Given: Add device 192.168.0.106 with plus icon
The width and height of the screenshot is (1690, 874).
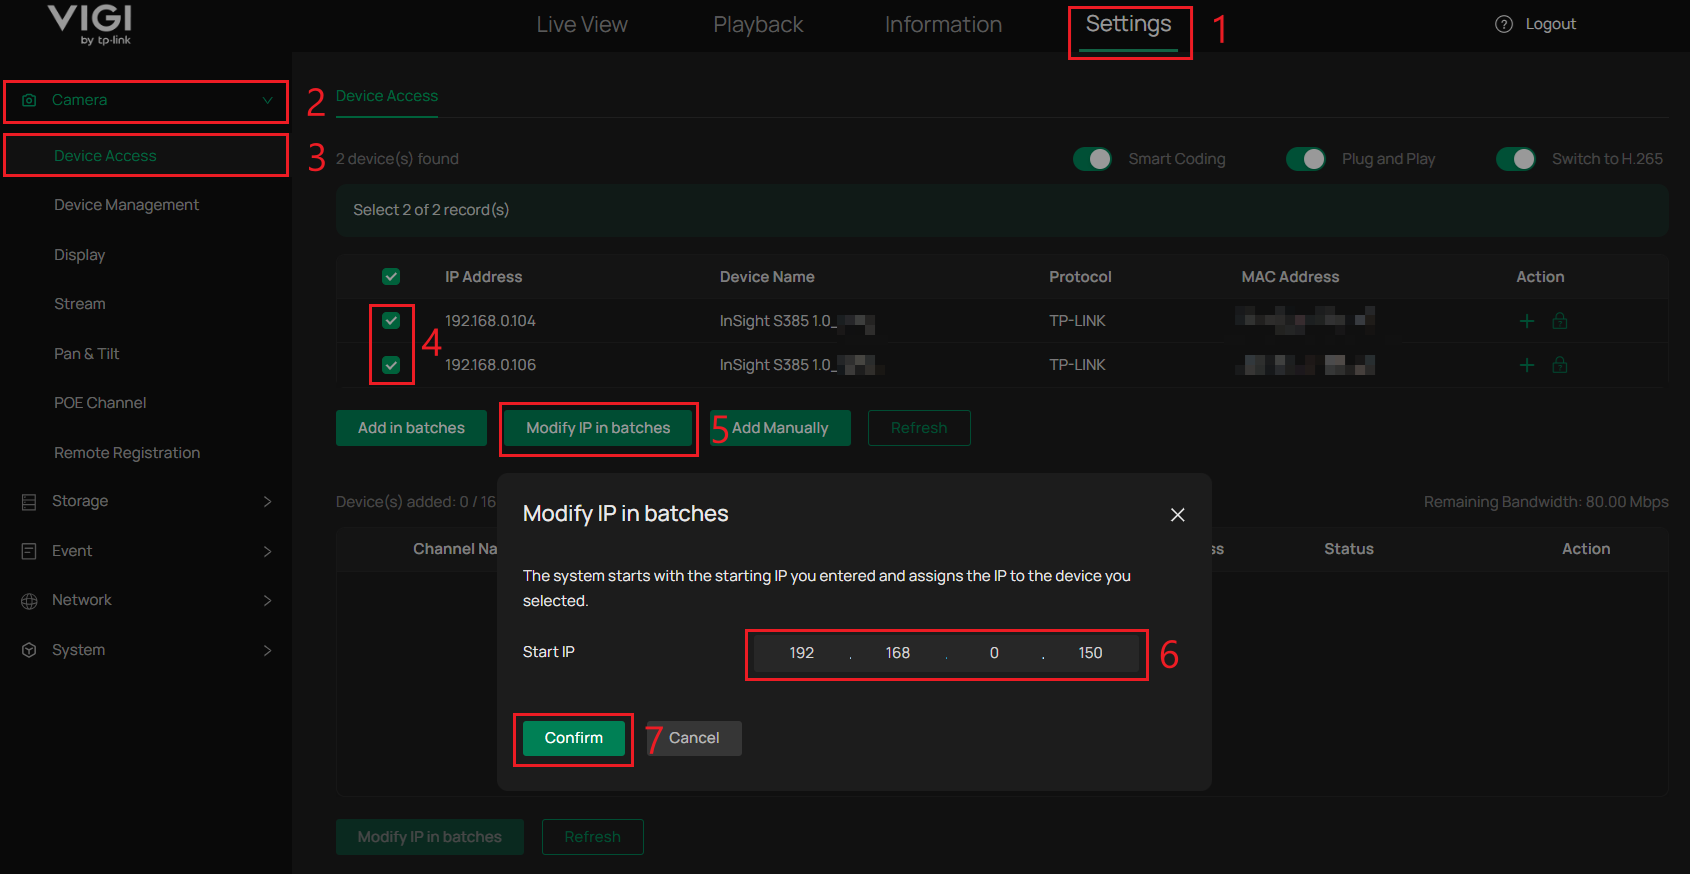Looking at the screenshot, I should (1527, 365).
